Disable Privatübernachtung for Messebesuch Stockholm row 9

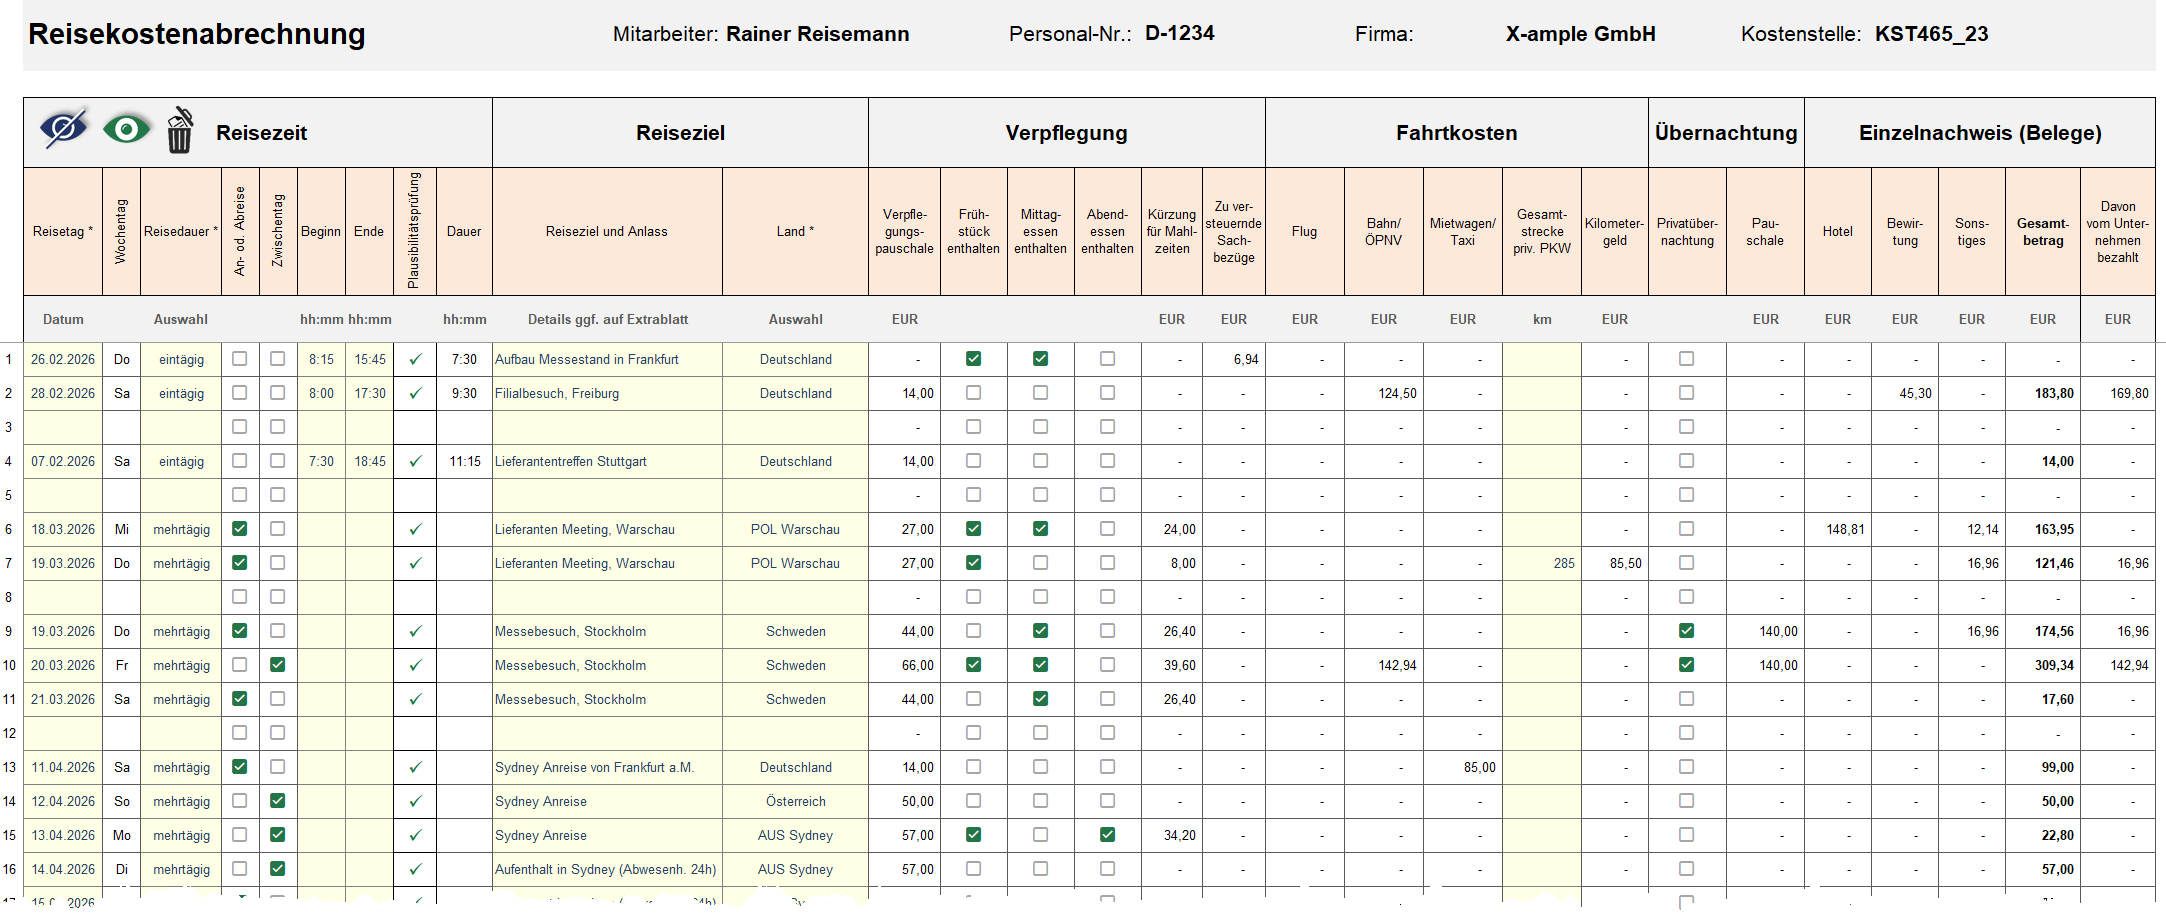(x=1687, y=631)
